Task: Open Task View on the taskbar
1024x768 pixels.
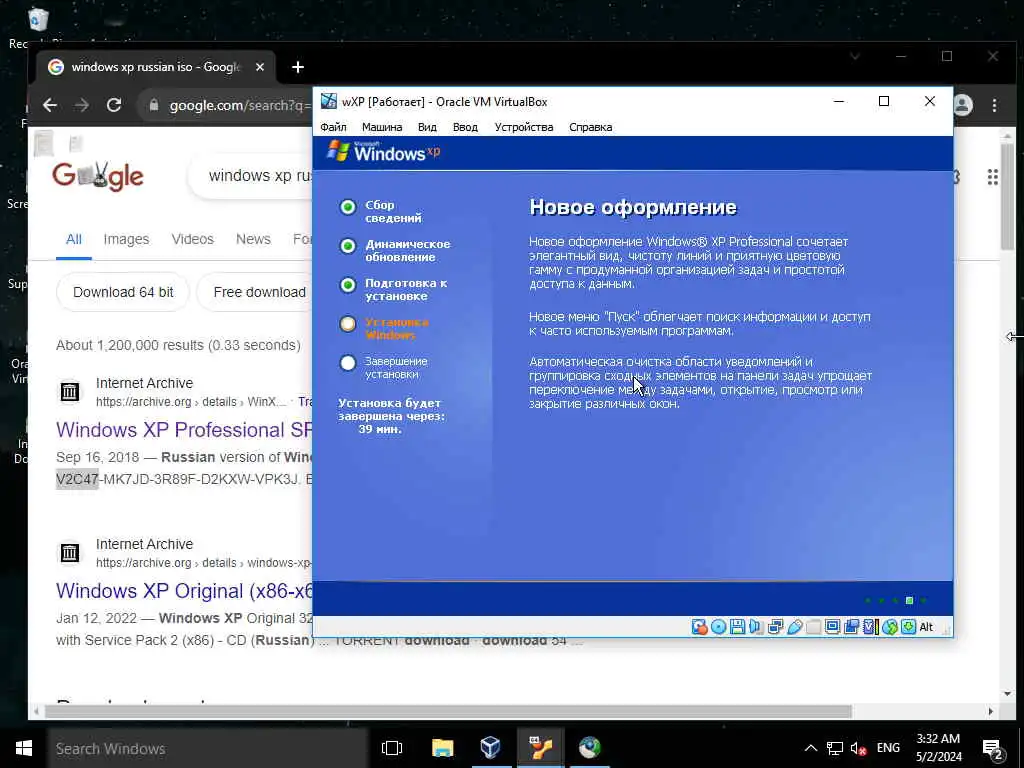Action: 392,748
